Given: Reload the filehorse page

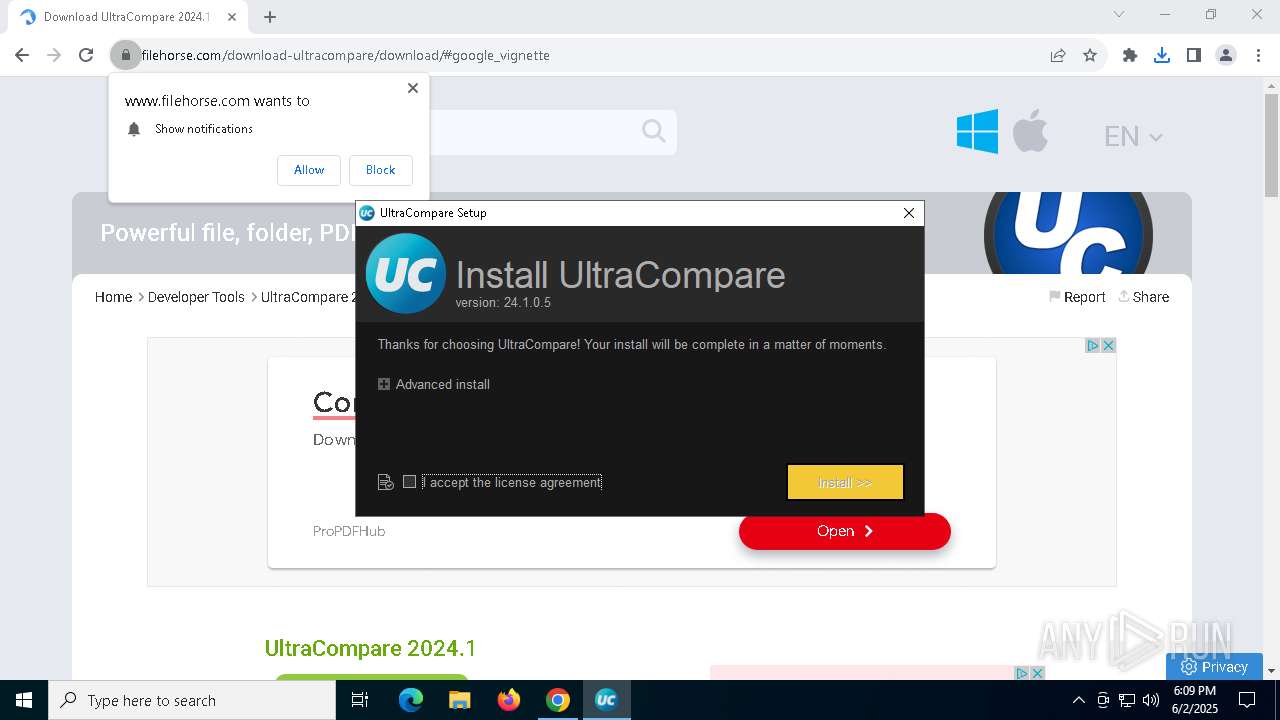Looking at the screenshot, I should click(x=86, y=55).
